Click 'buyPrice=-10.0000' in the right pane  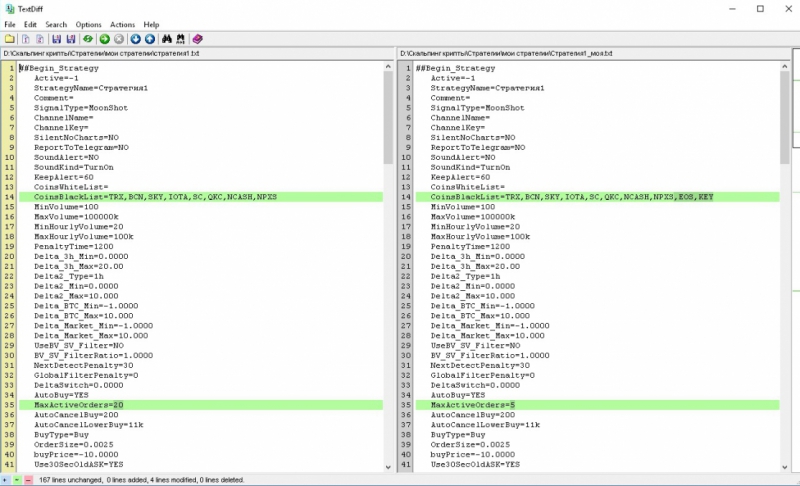[x=472, y=454]
